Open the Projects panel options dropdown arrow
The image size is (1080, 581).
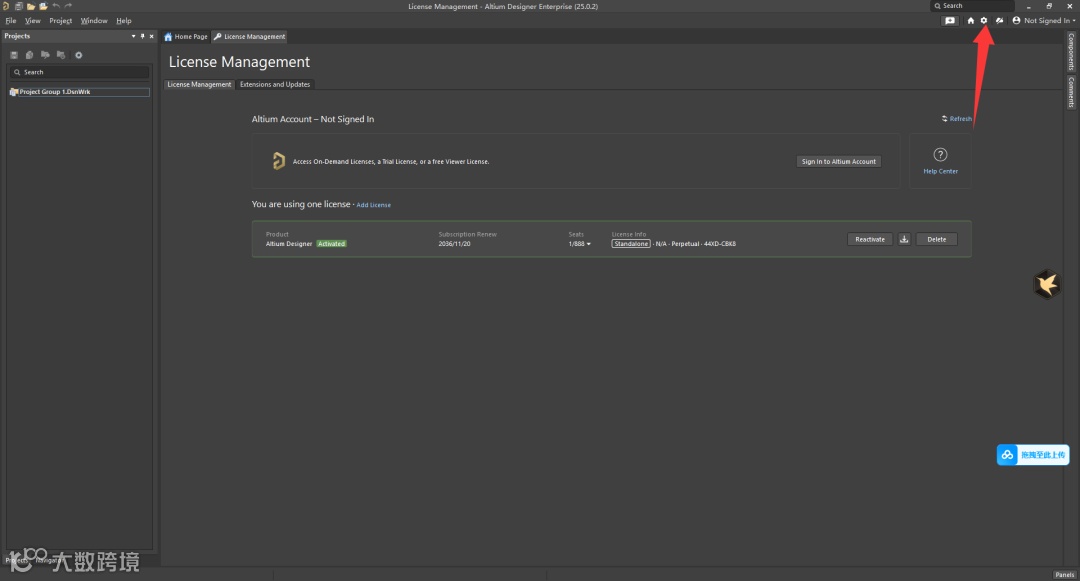(133, 36)
